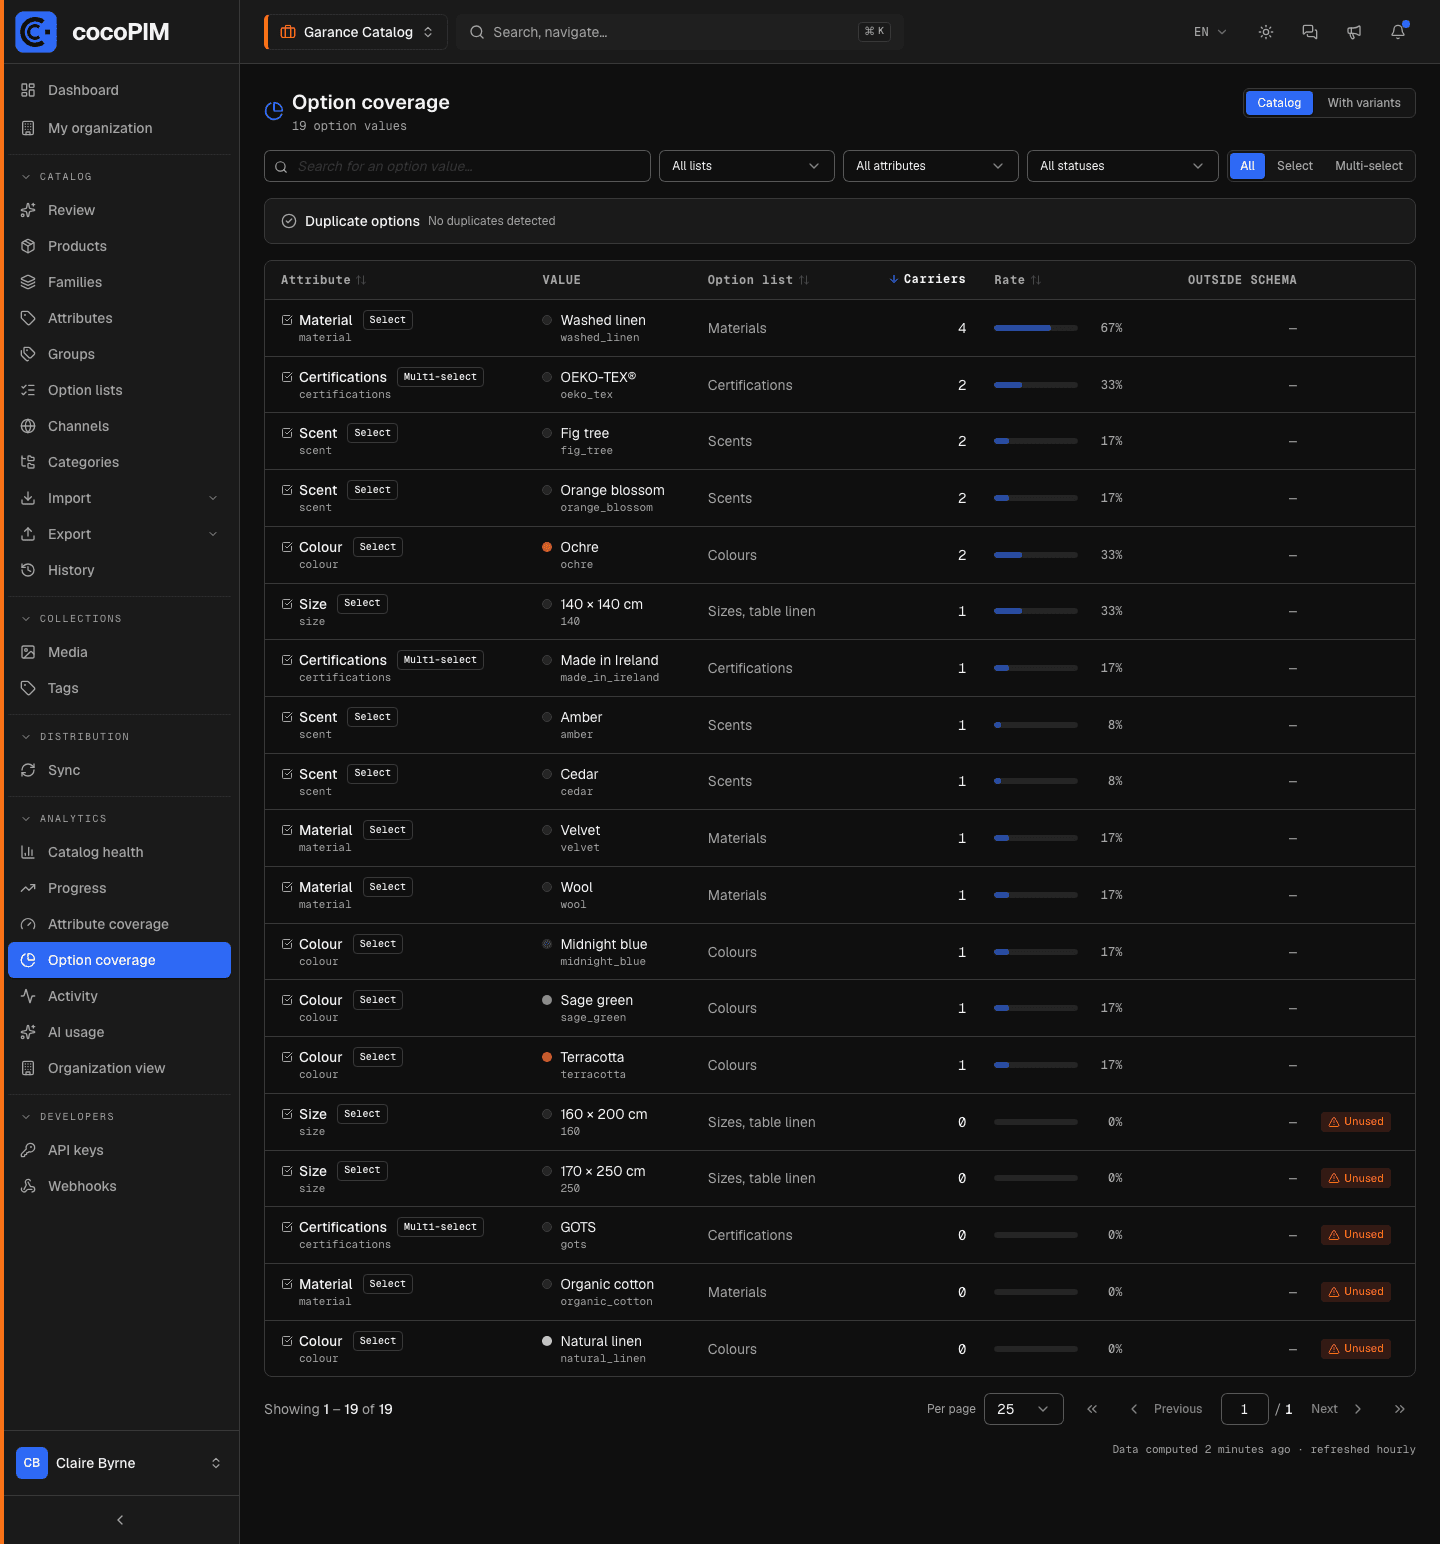Viewport: 1440px width, 1544px height.
Task: Collapse the sidebar with the chevron
Action: point(120,1520)
